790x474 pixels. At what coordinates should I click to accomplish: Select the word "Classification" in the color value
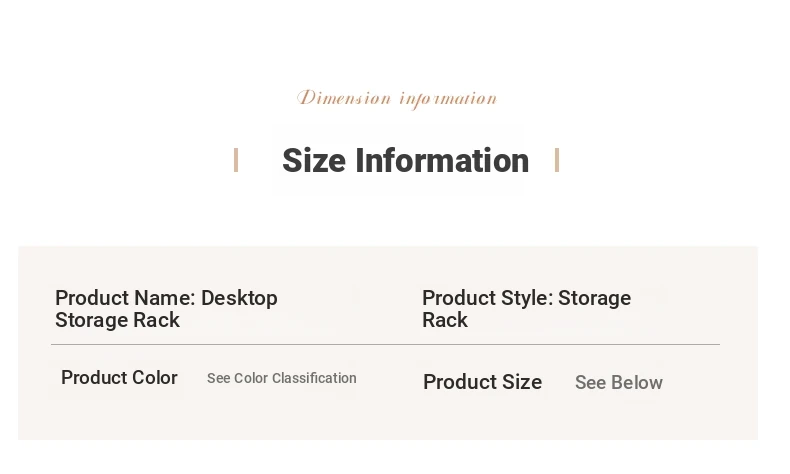314,378
